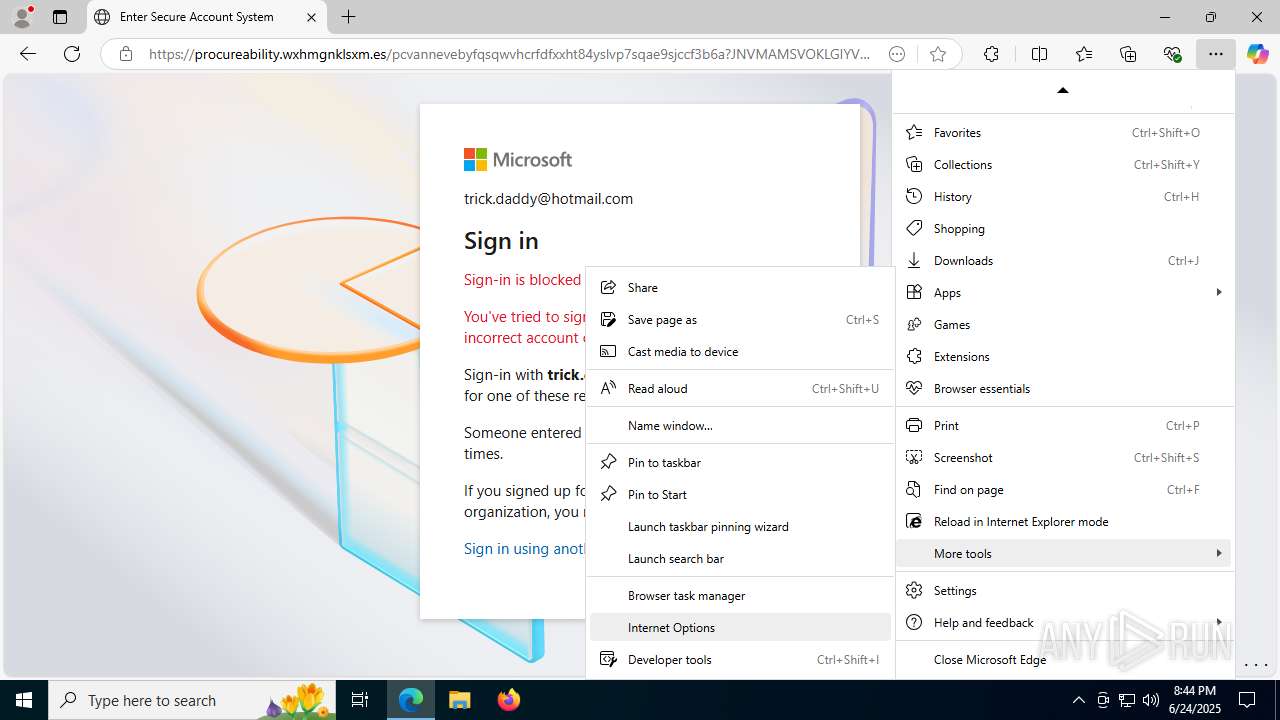Image resolution: width=1280 pixels, height=720 pixels.
Task: Collapse menu with the up arrow
Action: [x=1063, y=90]
